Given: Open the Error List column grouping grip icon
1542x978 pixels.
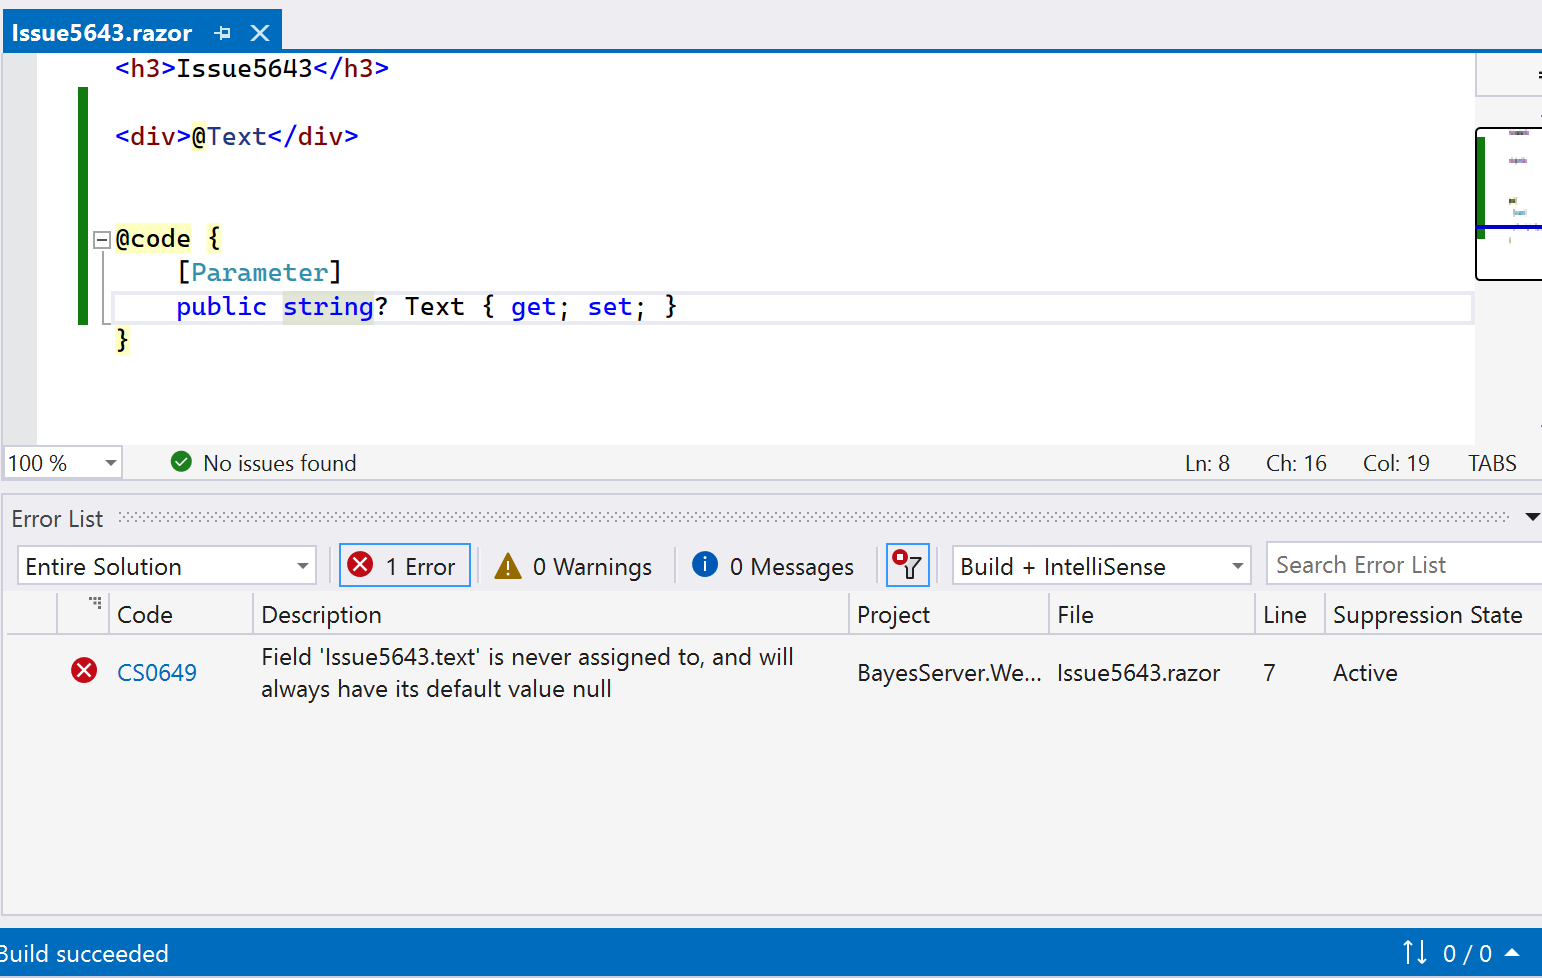Looking at the screenshot, I should tap(95, 603).
